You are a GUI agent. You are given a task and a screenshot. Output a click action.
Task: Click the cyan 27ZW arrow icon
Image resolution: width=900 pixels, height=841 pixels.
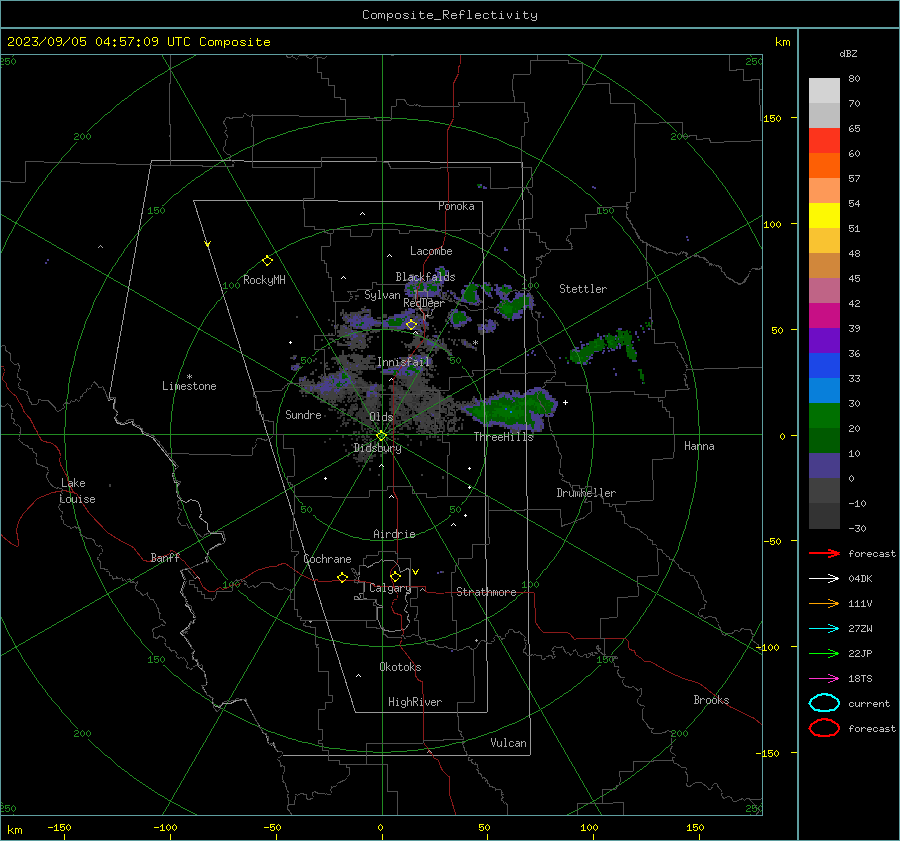pos(824,629)
